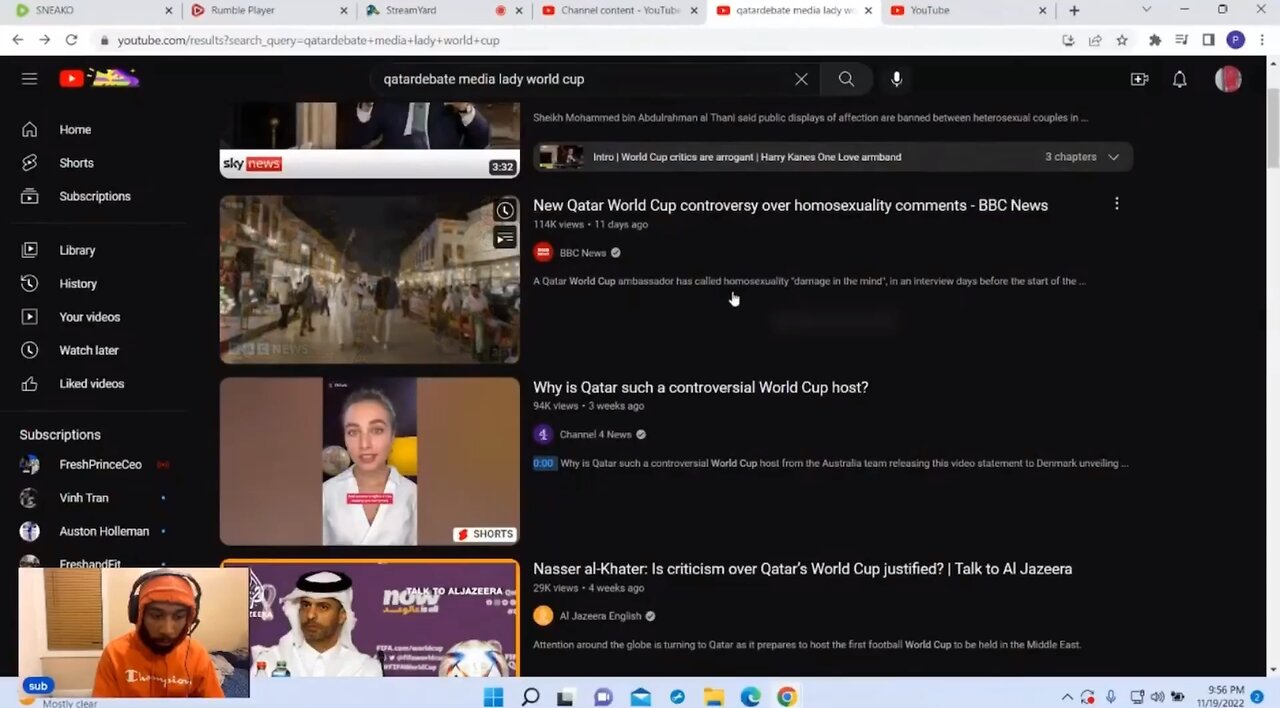Open the Channel 4 News channel link
The height and width of the screenshot is (708, 1280).
596,434
